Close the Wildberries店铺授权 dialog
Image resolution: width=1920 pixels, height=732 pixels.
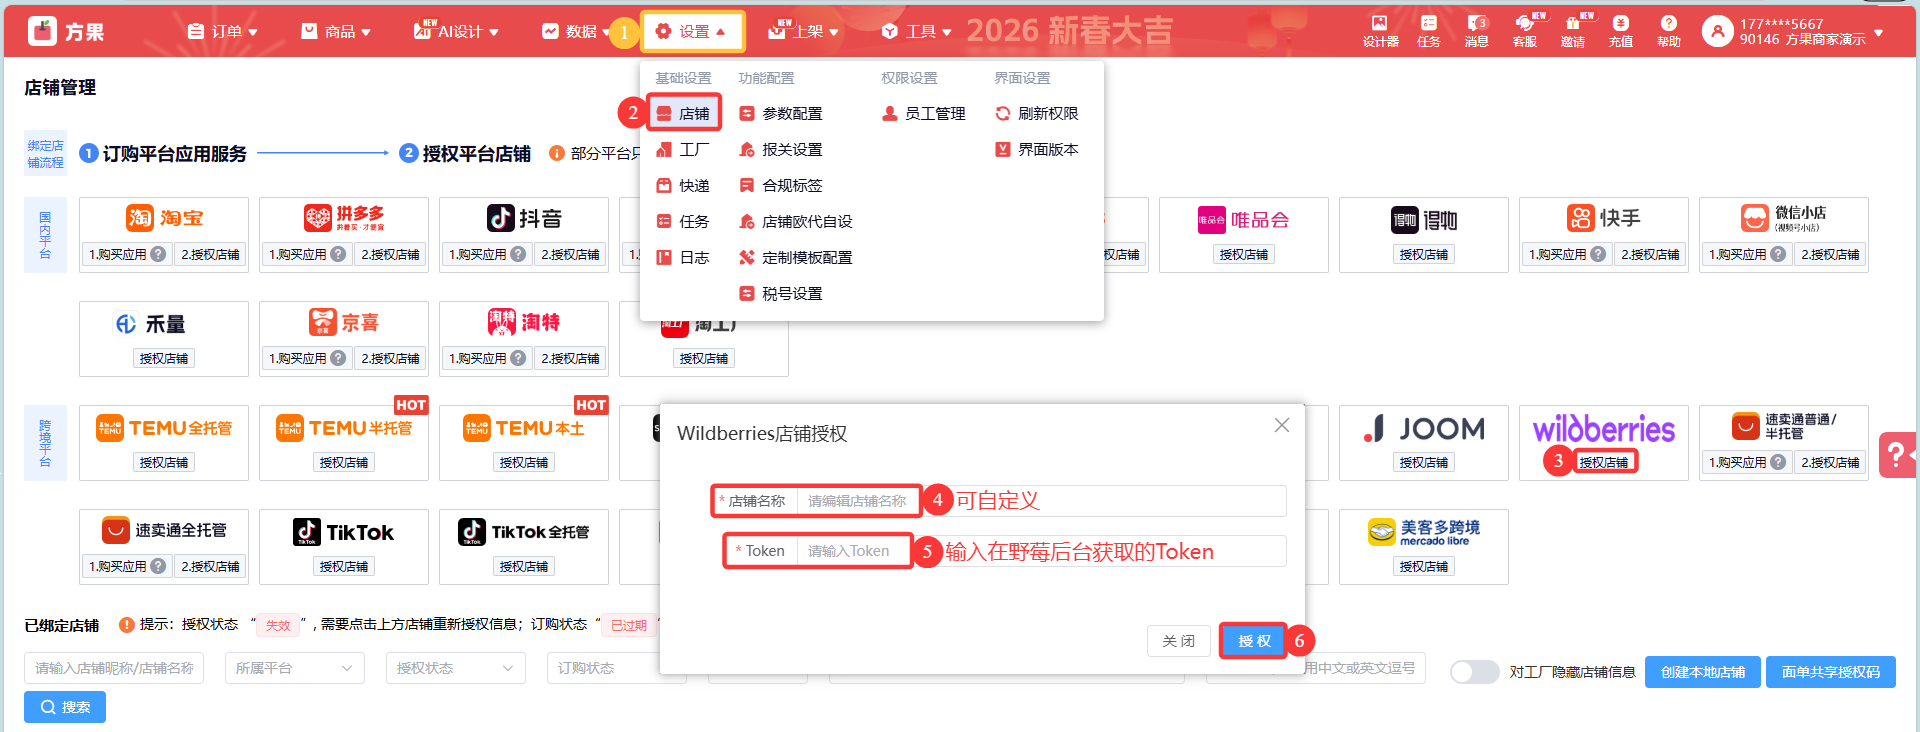click(1281, 425)
